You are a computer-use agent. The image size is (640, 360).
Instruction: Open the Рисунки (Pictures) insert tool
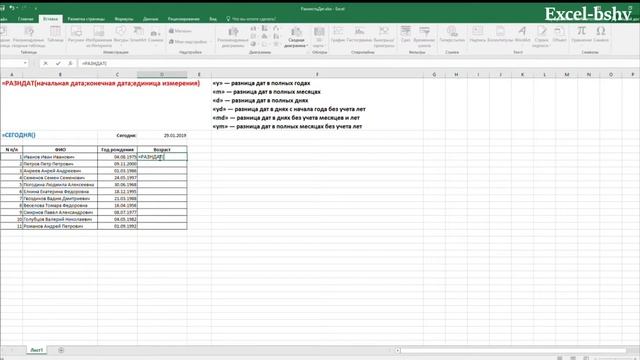[x=76, y=34]
